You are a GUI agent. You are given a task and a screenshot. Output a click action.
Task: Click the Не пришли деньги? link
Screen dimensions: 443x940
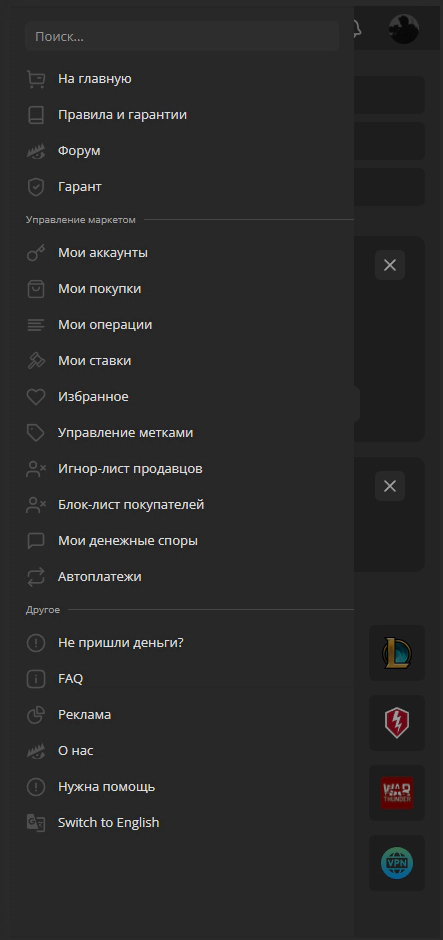pos(120,643)
